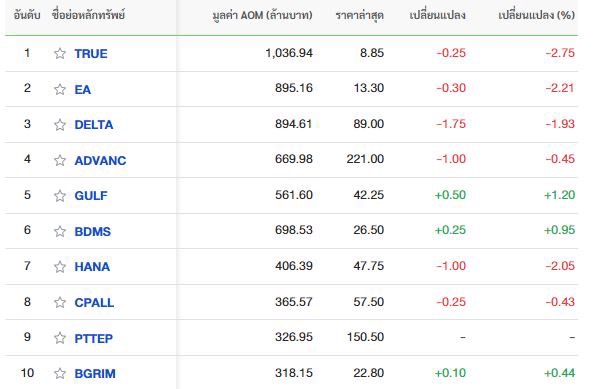Sort by ราคาล่าสุด column header
594x389 pixels.
(x=360, y=16)
